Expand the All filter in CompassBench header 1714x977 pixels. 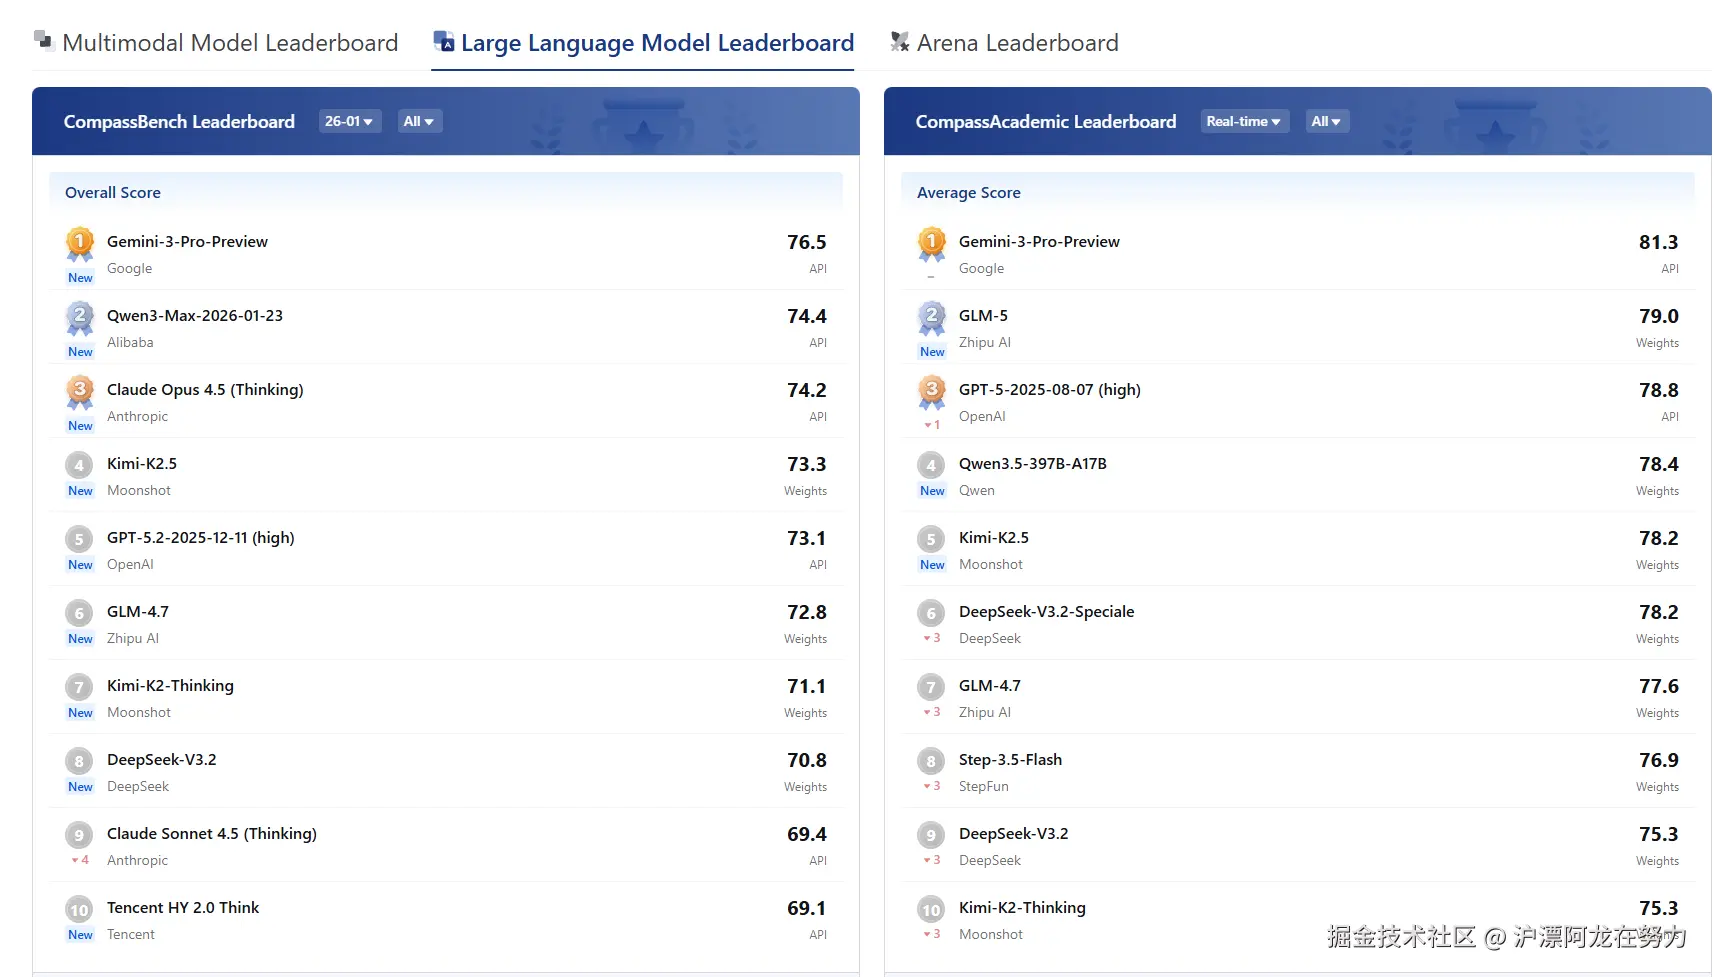(419, 121)
